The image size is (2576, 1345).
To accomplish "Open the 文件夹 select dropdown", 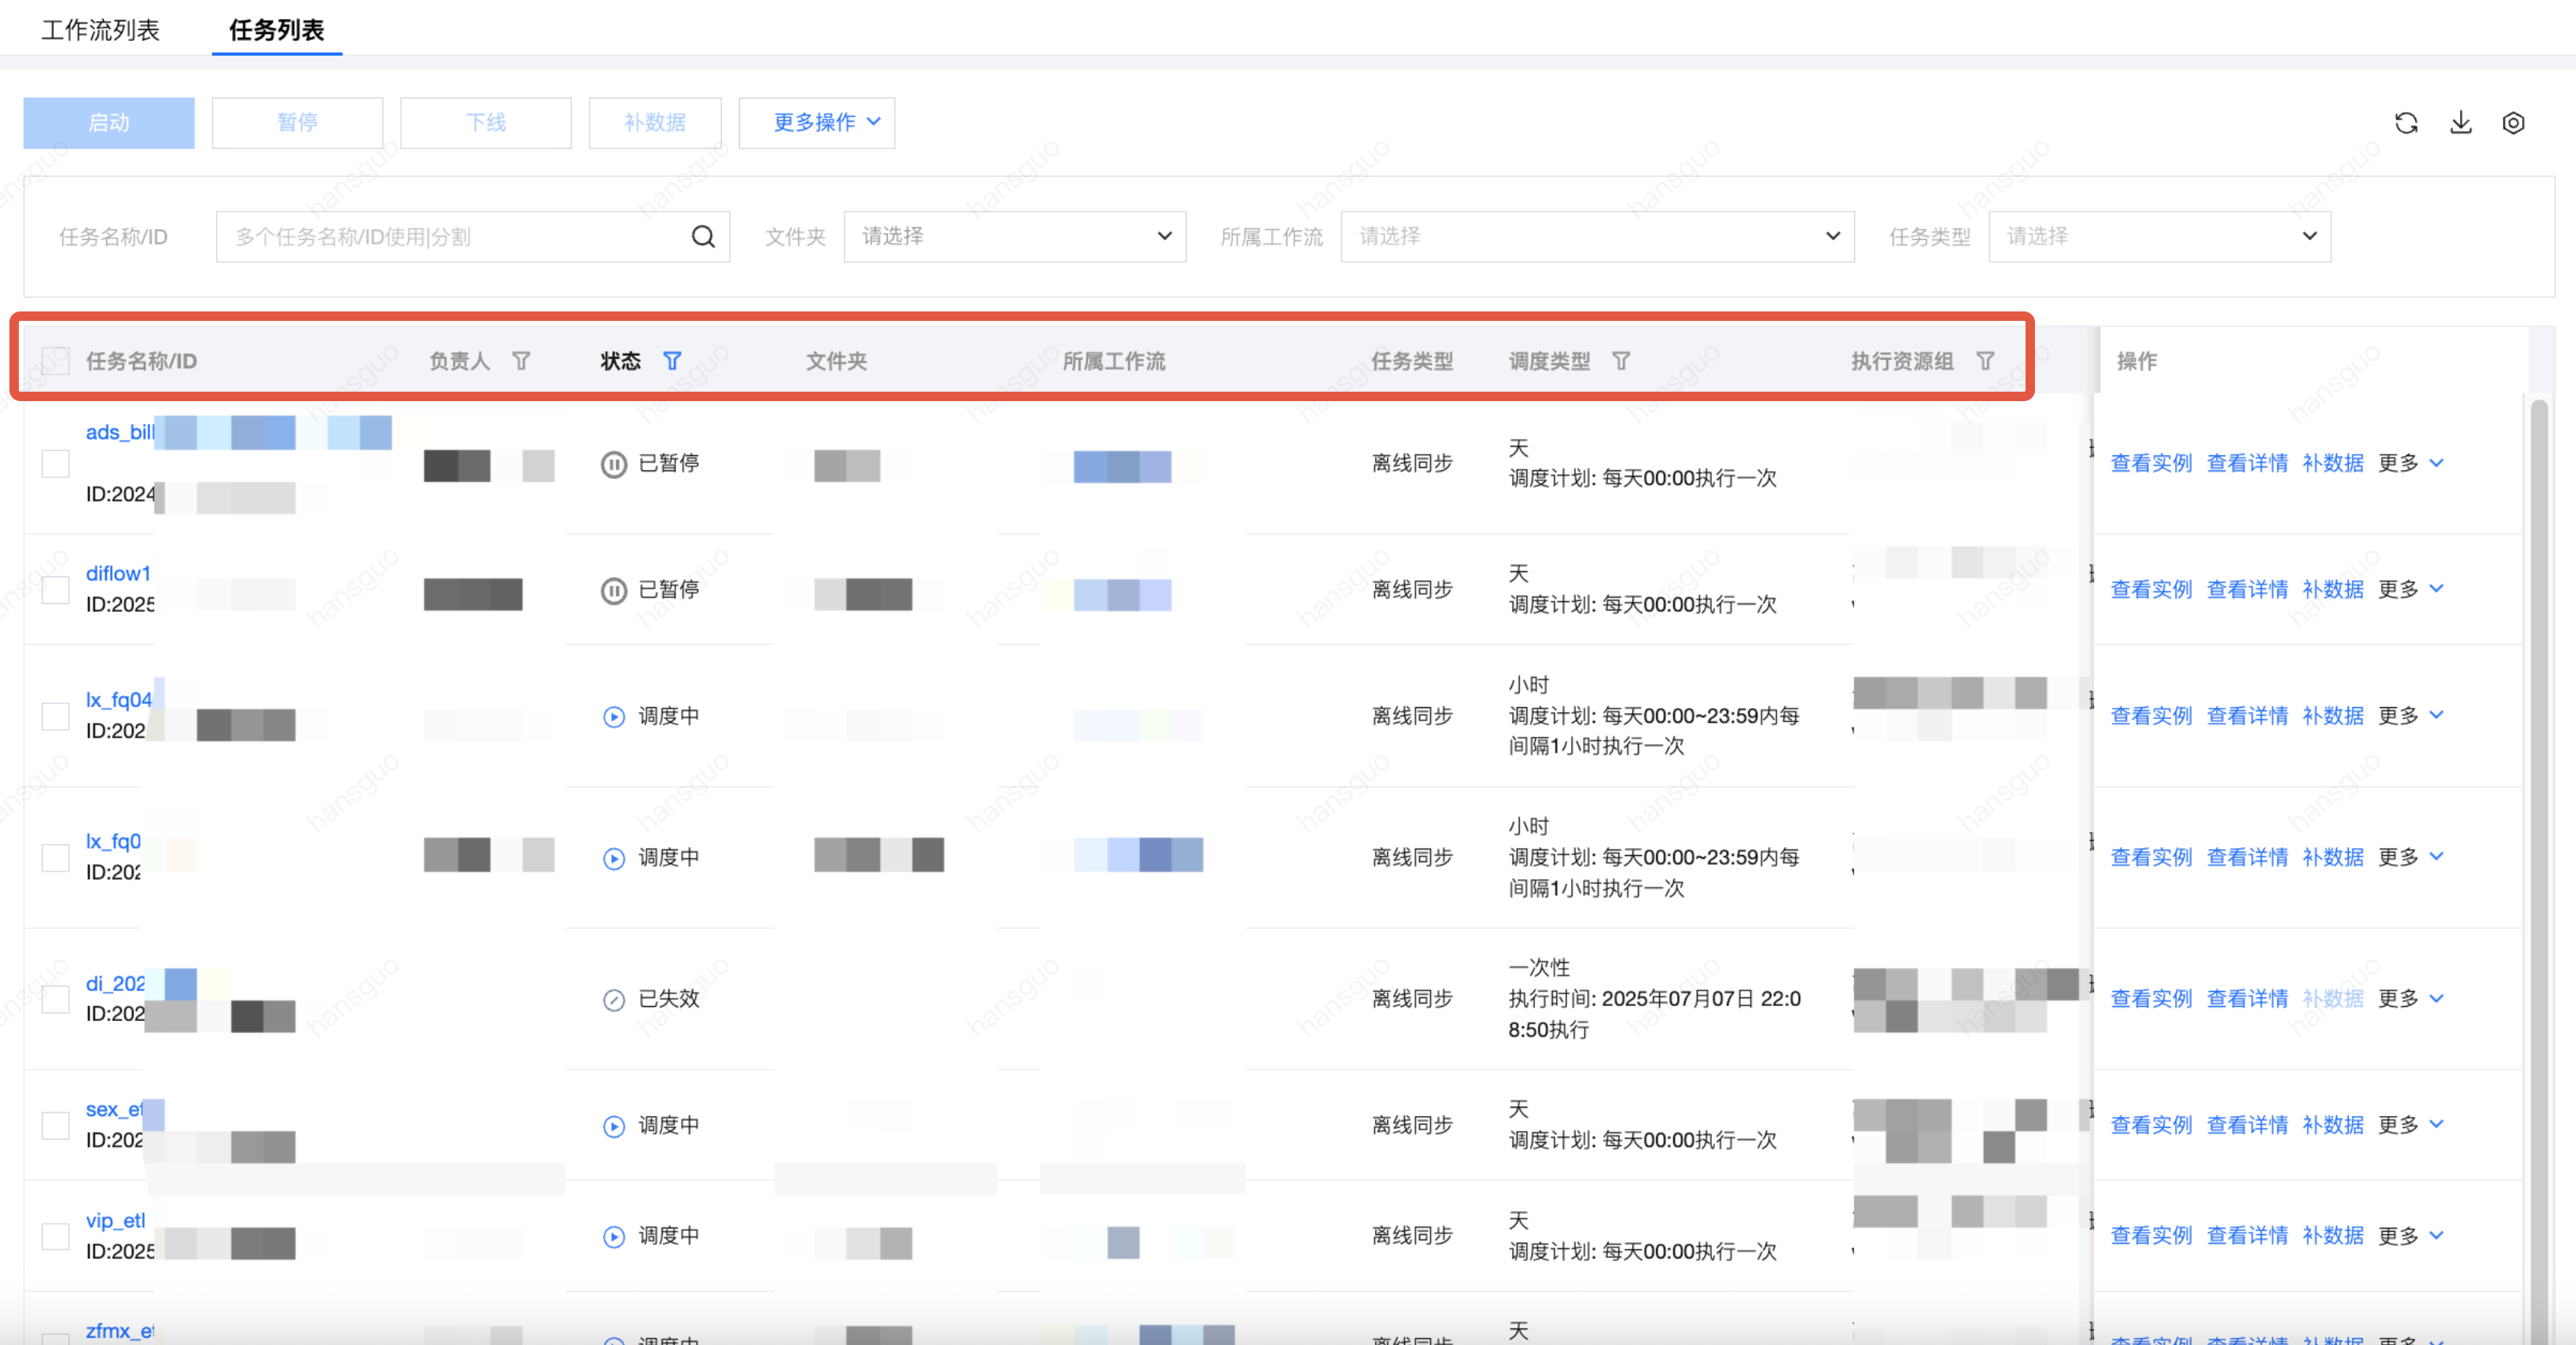I will (1014, 237).
